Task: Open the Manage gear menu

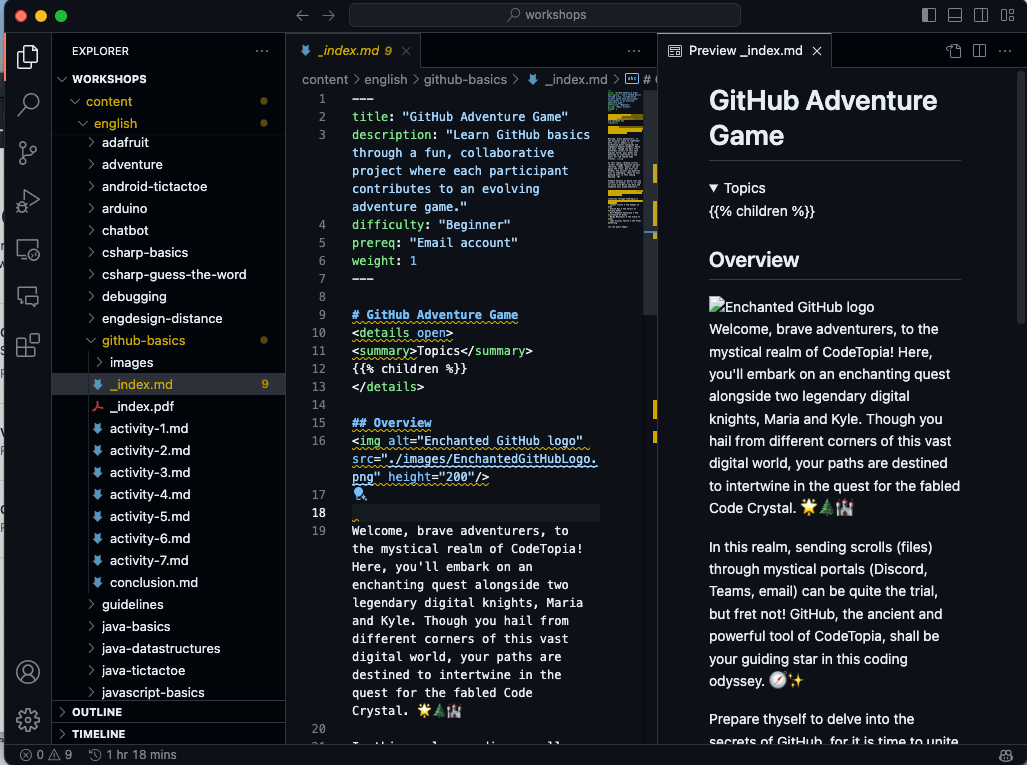Action: coord(28,719)
